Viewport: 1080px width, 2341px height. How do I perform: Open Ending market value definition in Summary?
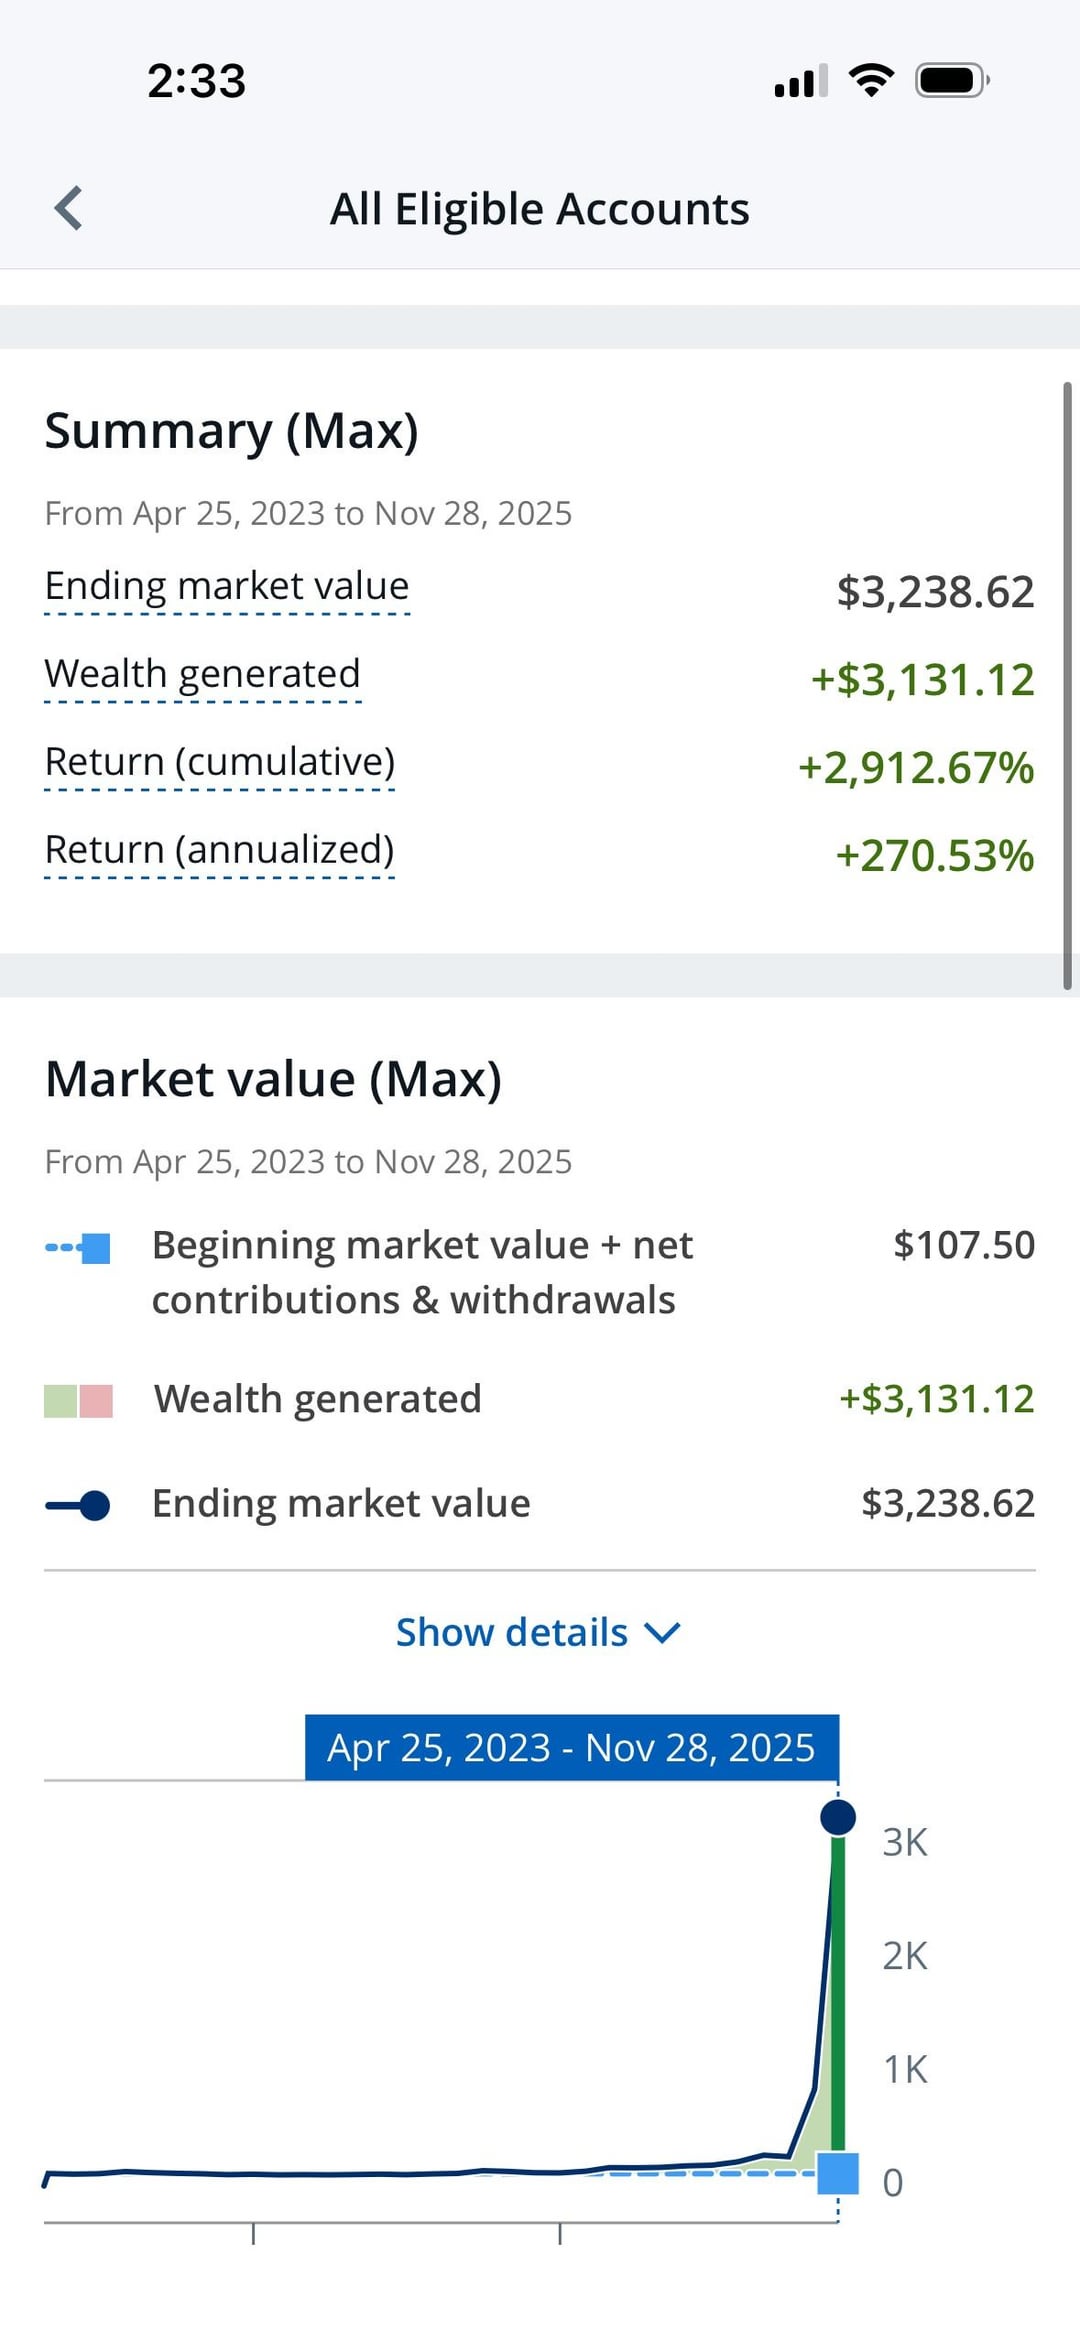[x=227, y=586]
